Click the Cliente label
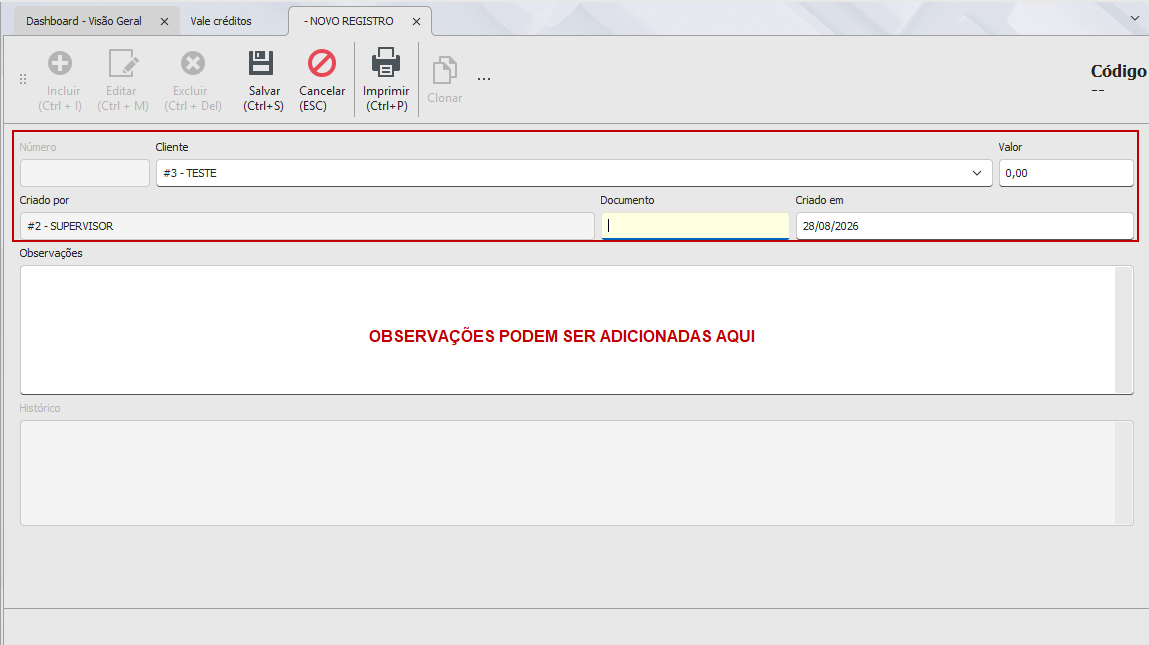Viewport: 1149px width, 645px height. pos(172,147)
